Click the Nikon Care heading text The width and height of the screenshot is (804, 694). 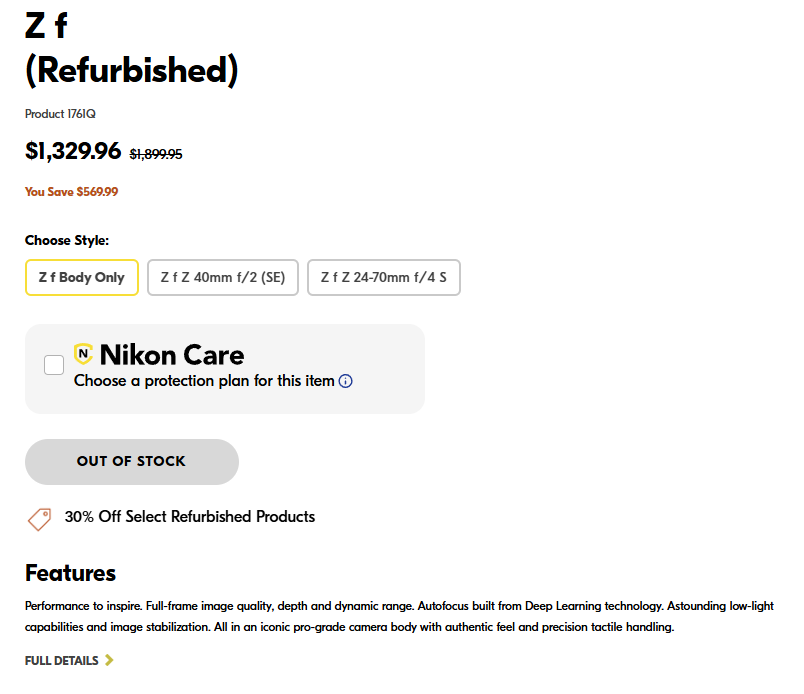(172, 355)
